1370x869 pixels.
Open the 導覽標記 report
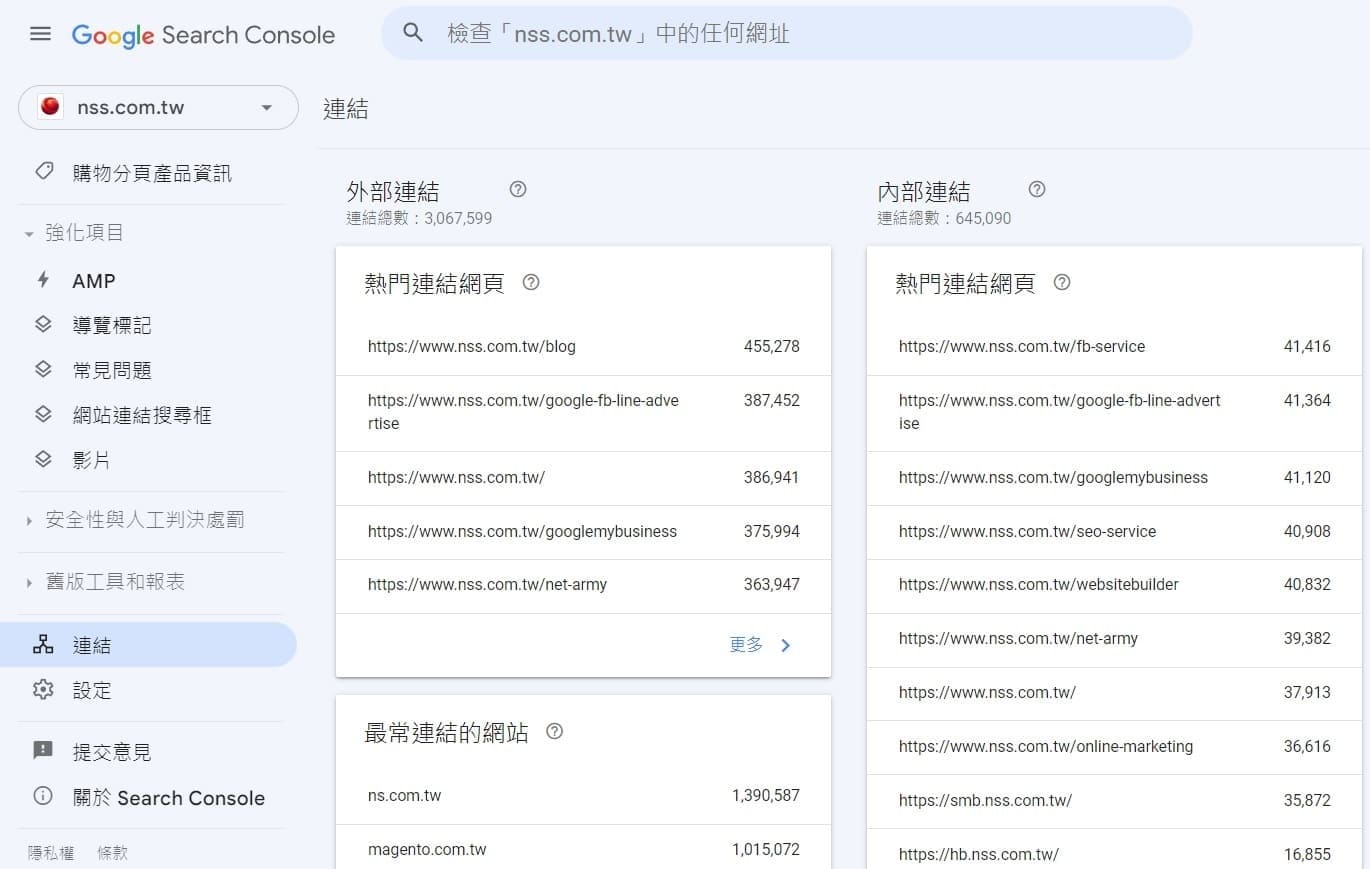tap(150, 326)
